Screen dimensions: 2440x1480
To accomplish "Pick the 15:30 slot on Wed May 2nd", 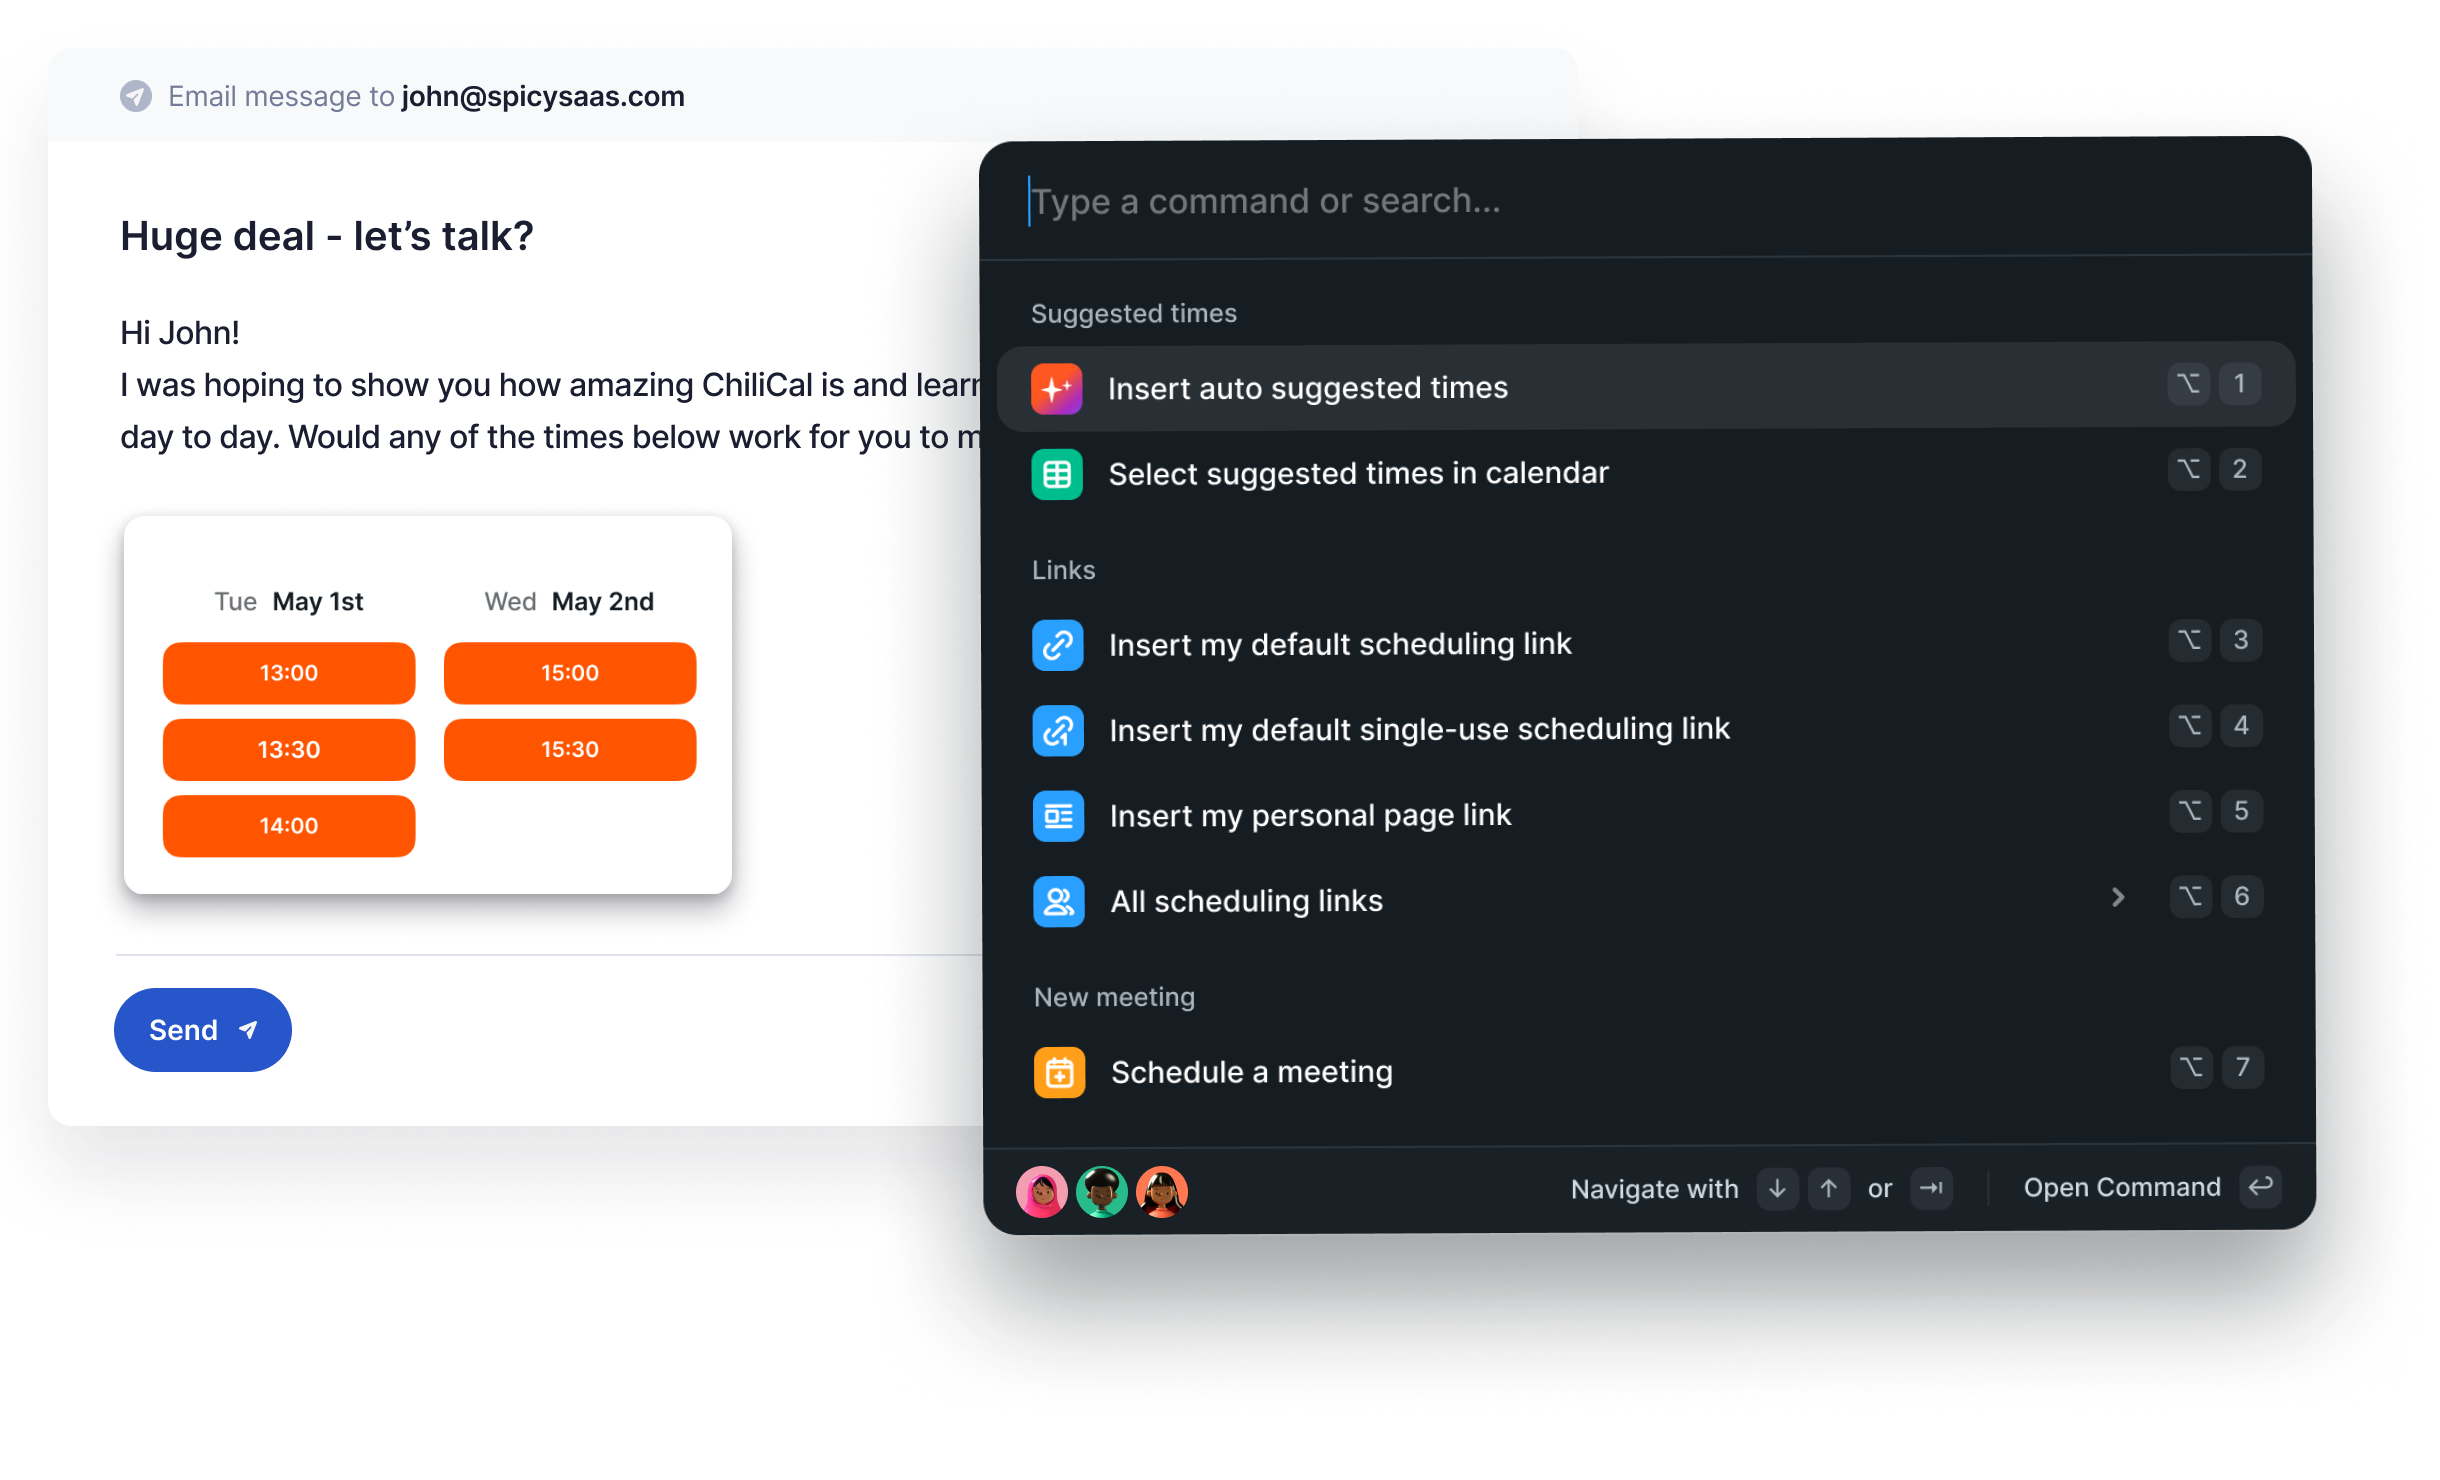I will click(x=570, y=750).
